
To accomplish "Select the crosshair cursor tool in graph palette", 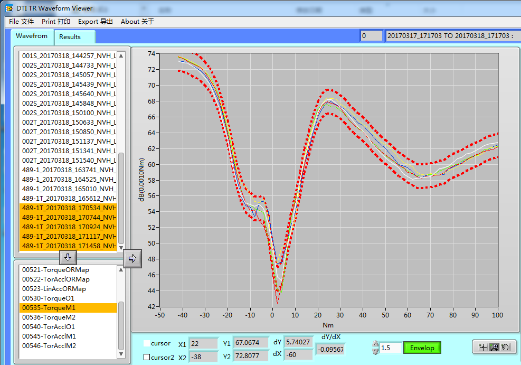I will click(x=483, y=347).
